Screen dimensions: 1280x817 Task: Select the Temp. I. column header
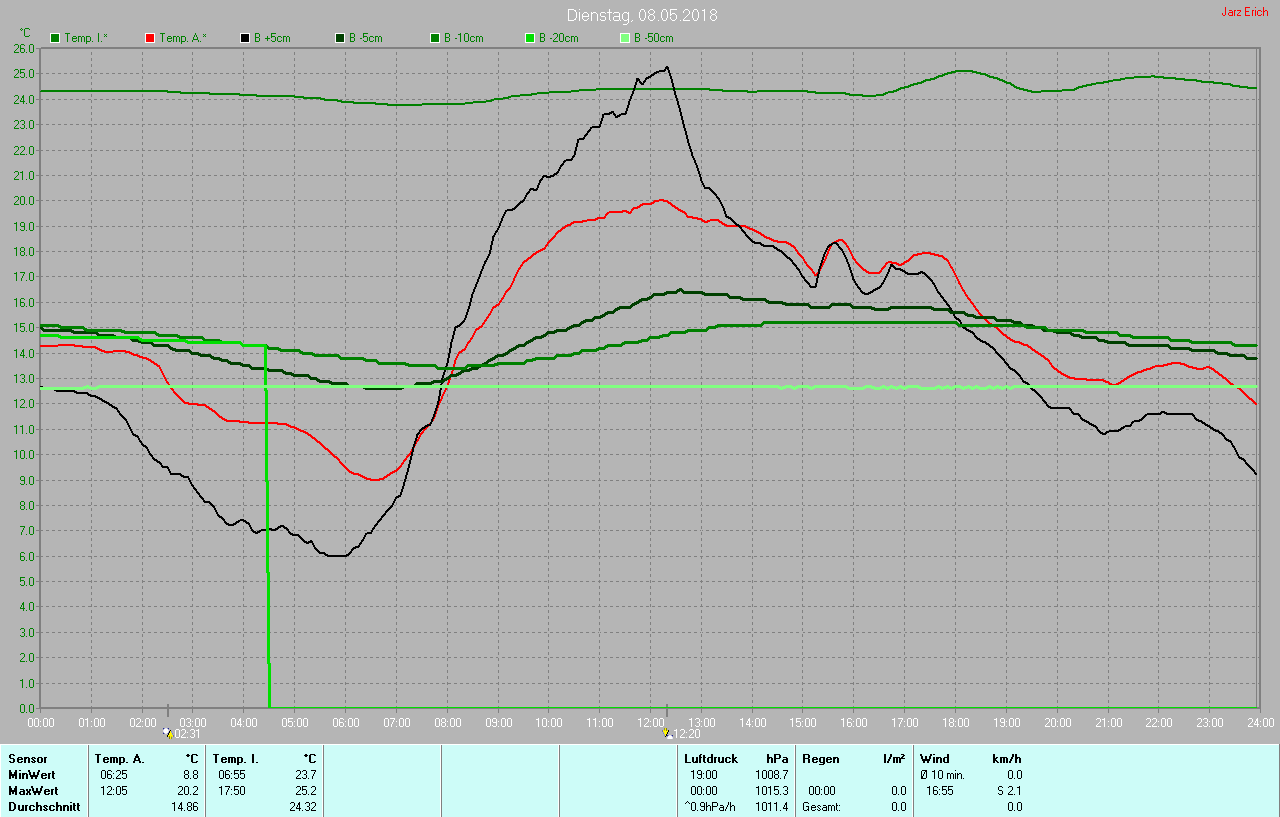[x=235, y=759]
